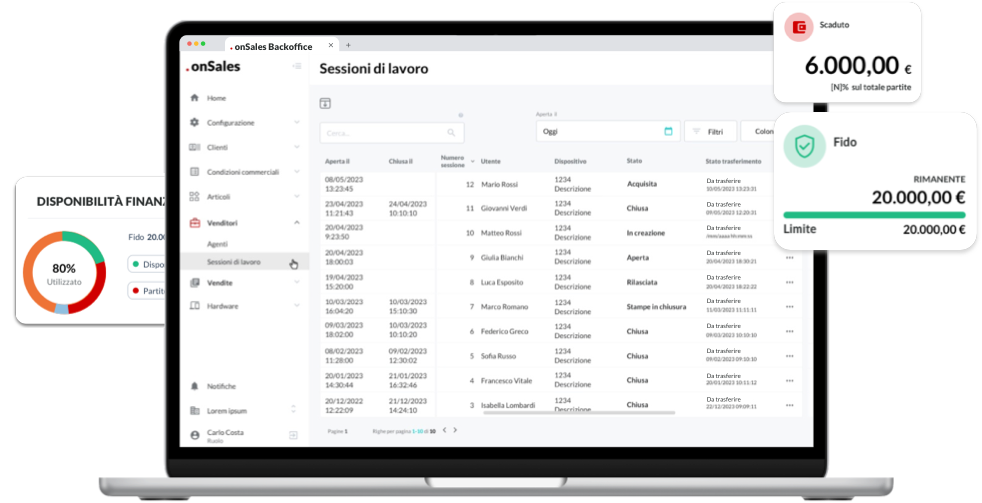Viewport: 982px width, 503px height.
Task: Click Giovanni Verdi in the Utente column
Action: [504, 209]
